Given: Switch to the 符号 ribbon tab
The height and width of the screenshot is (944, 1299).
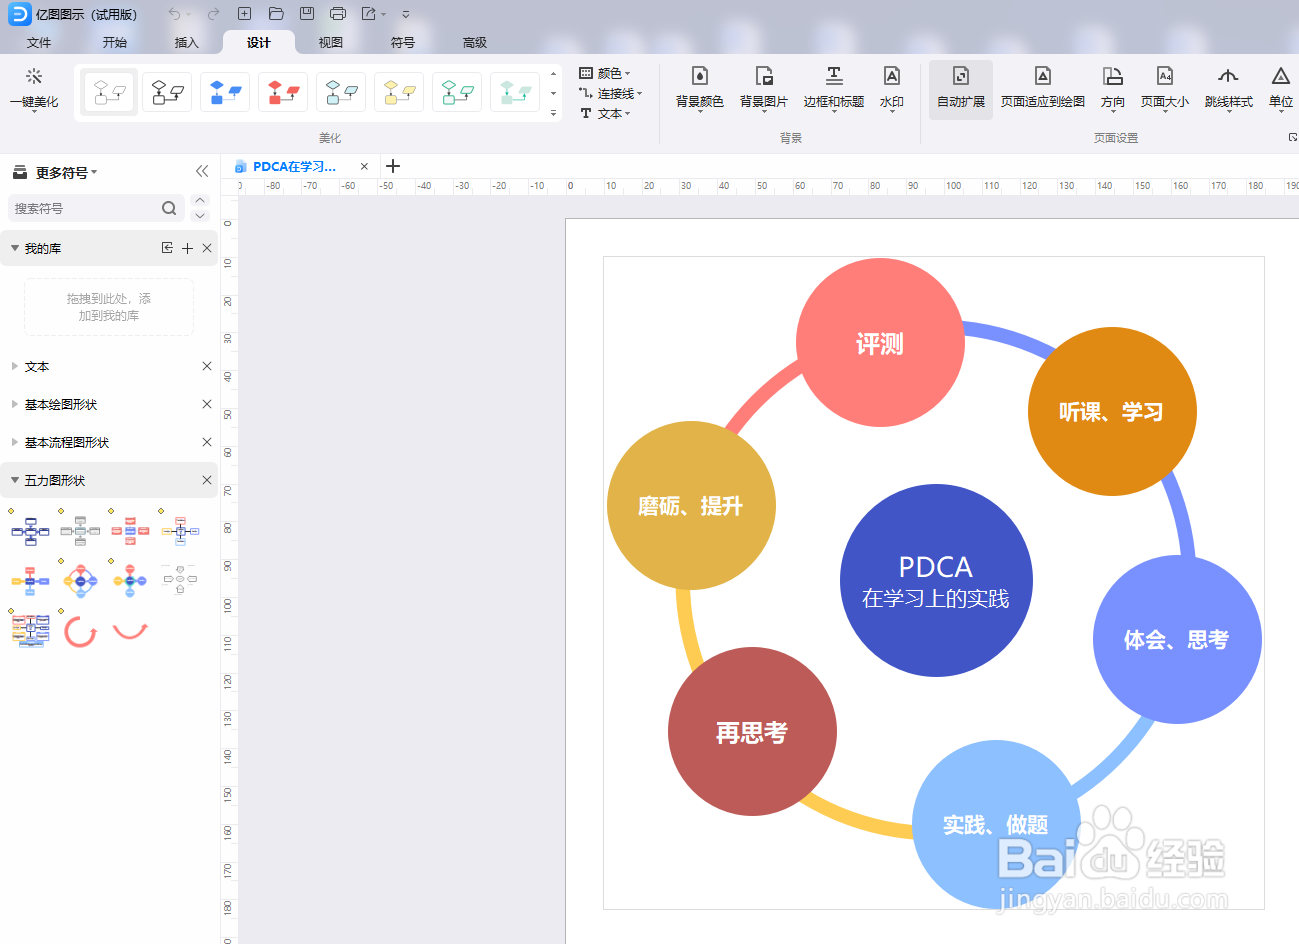Looking at the screenshot, I should click(x=403, y=43).
